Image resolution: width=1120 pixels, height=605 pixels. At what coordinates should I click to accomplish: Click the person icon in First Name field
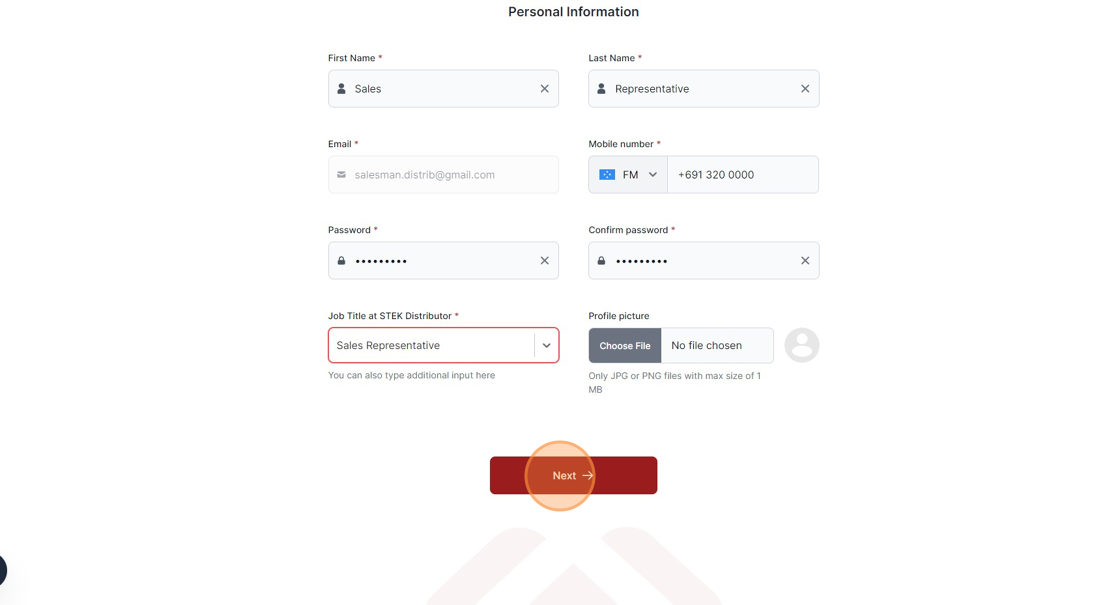(x=341, y=89)
